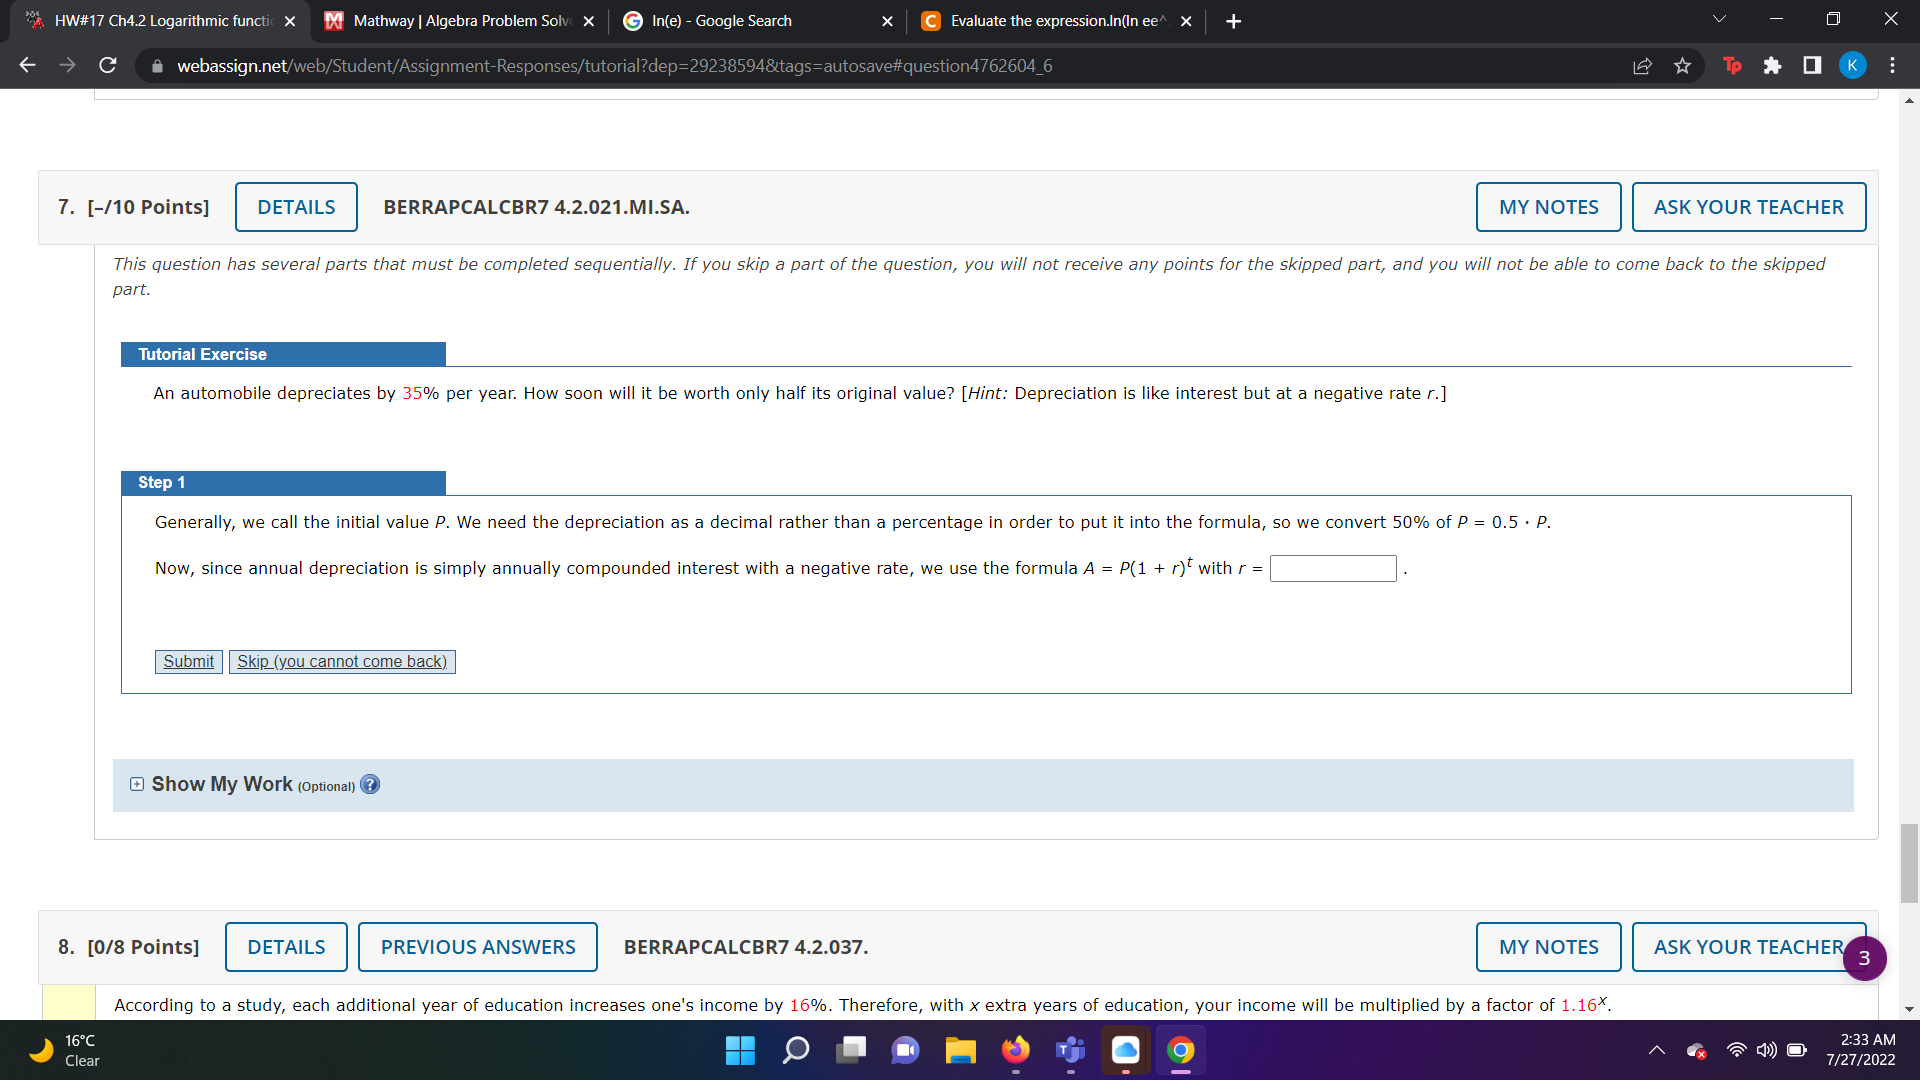The image size is (1920, 1080).
Task: Open the tab search dropdown chevron
Action: [1718, 19]
